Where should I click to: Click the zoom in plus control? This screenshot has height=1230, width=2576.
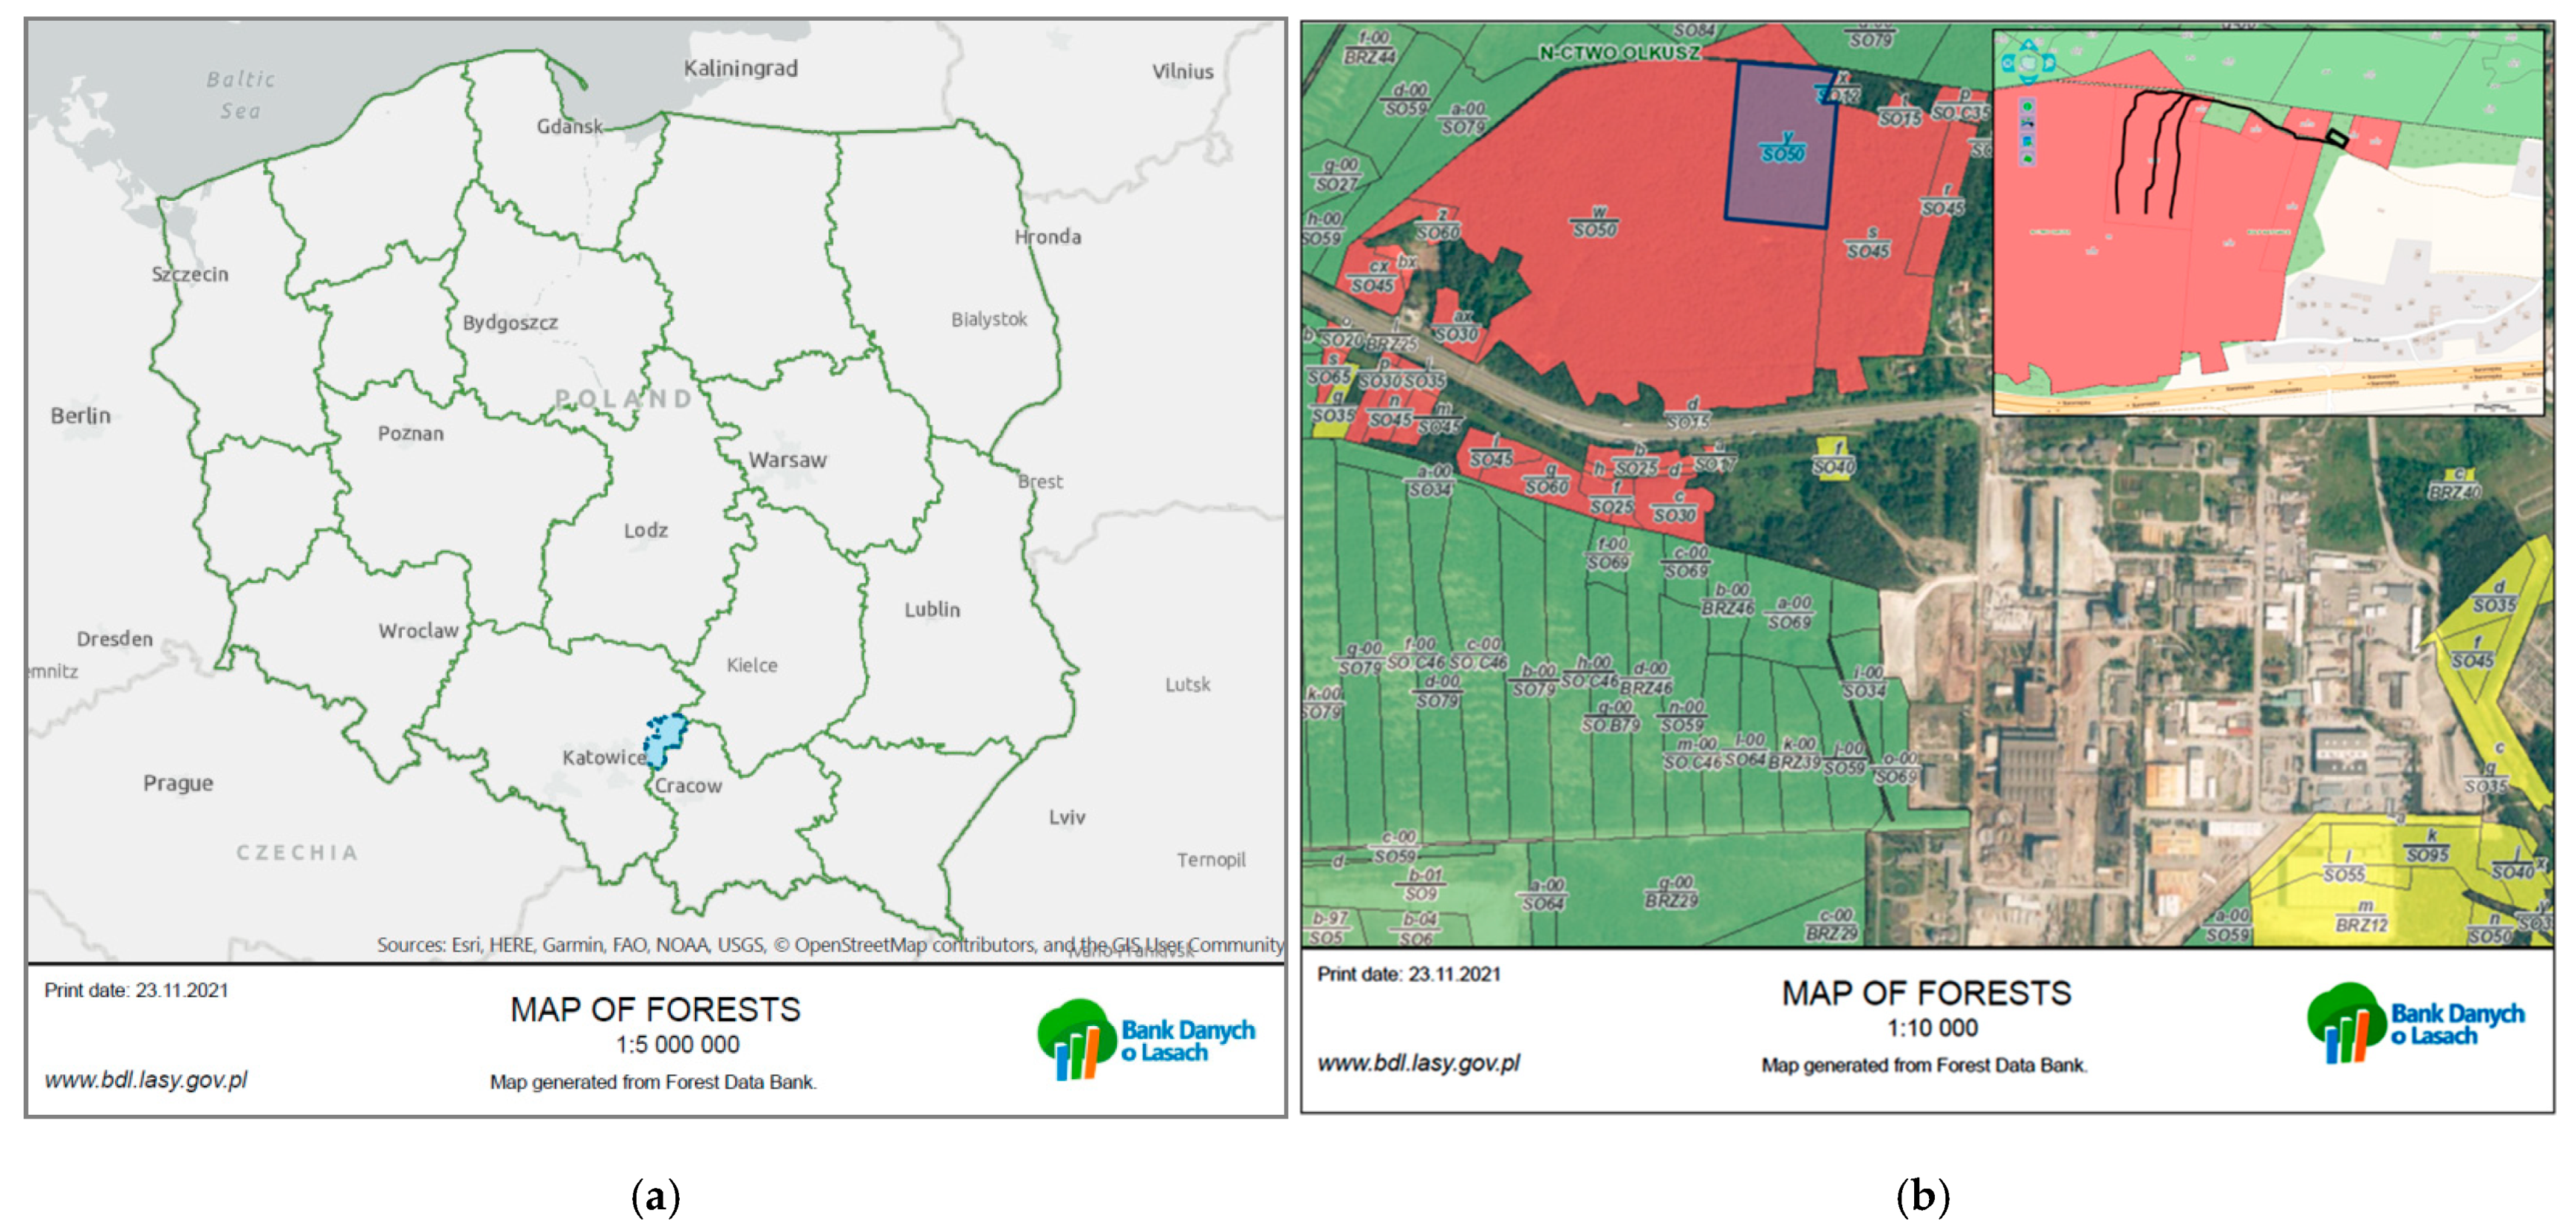(x=2029, y=46)
